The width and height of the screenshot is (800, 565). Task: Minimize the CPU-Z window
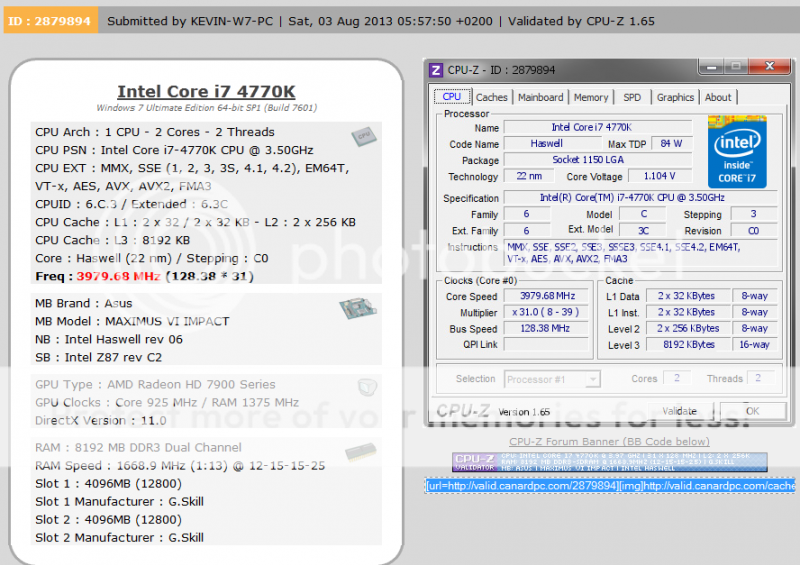pyautogui.click(x=712, y=68)
